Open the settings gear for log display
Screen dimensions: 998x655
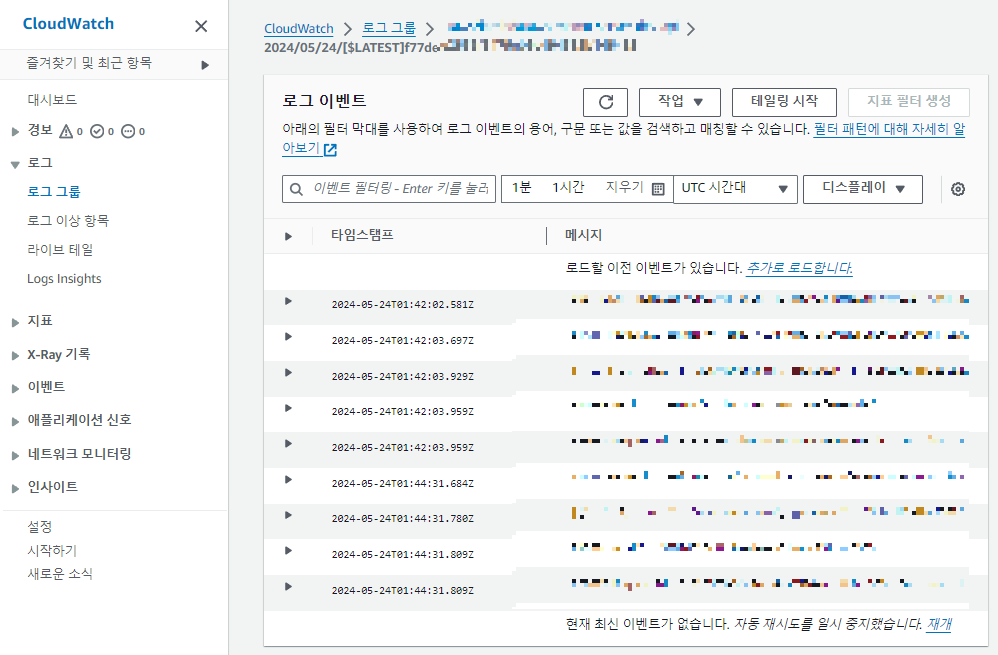(957, 189)
